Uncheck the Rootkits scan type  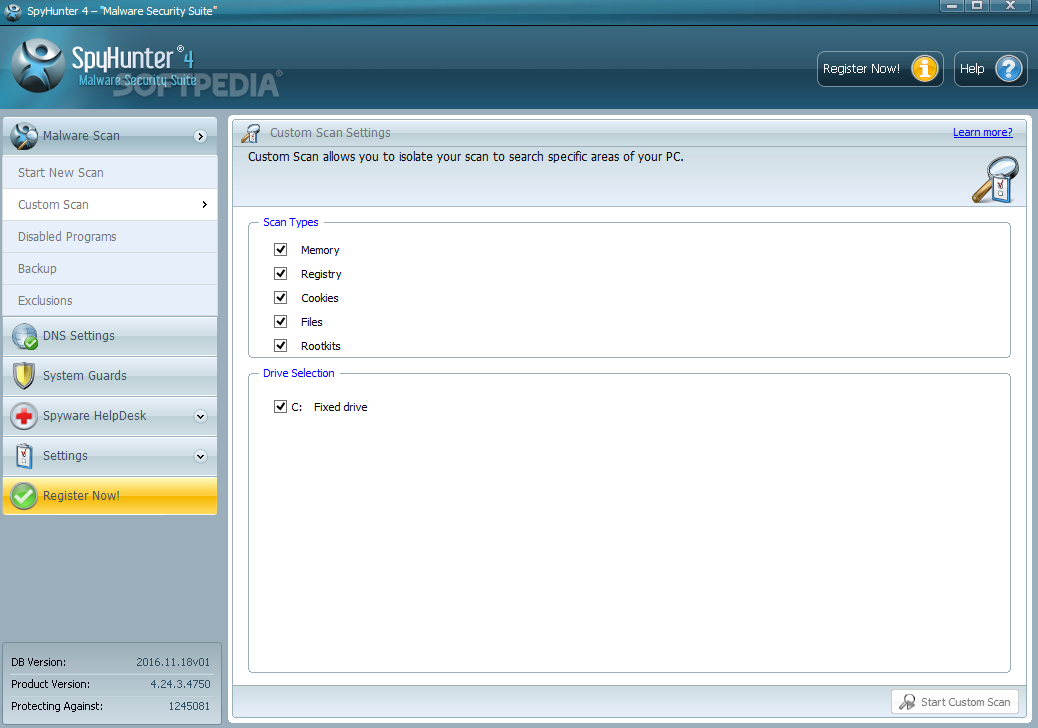[281, 345]
